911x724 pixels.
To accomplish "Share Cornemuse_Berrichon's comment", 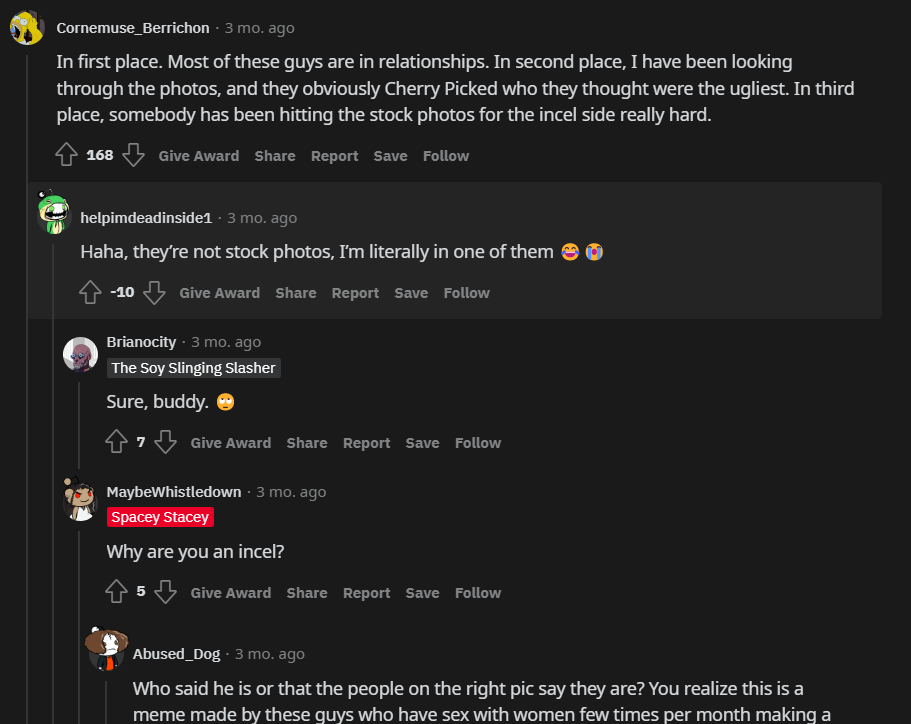I will coord(275,156).
